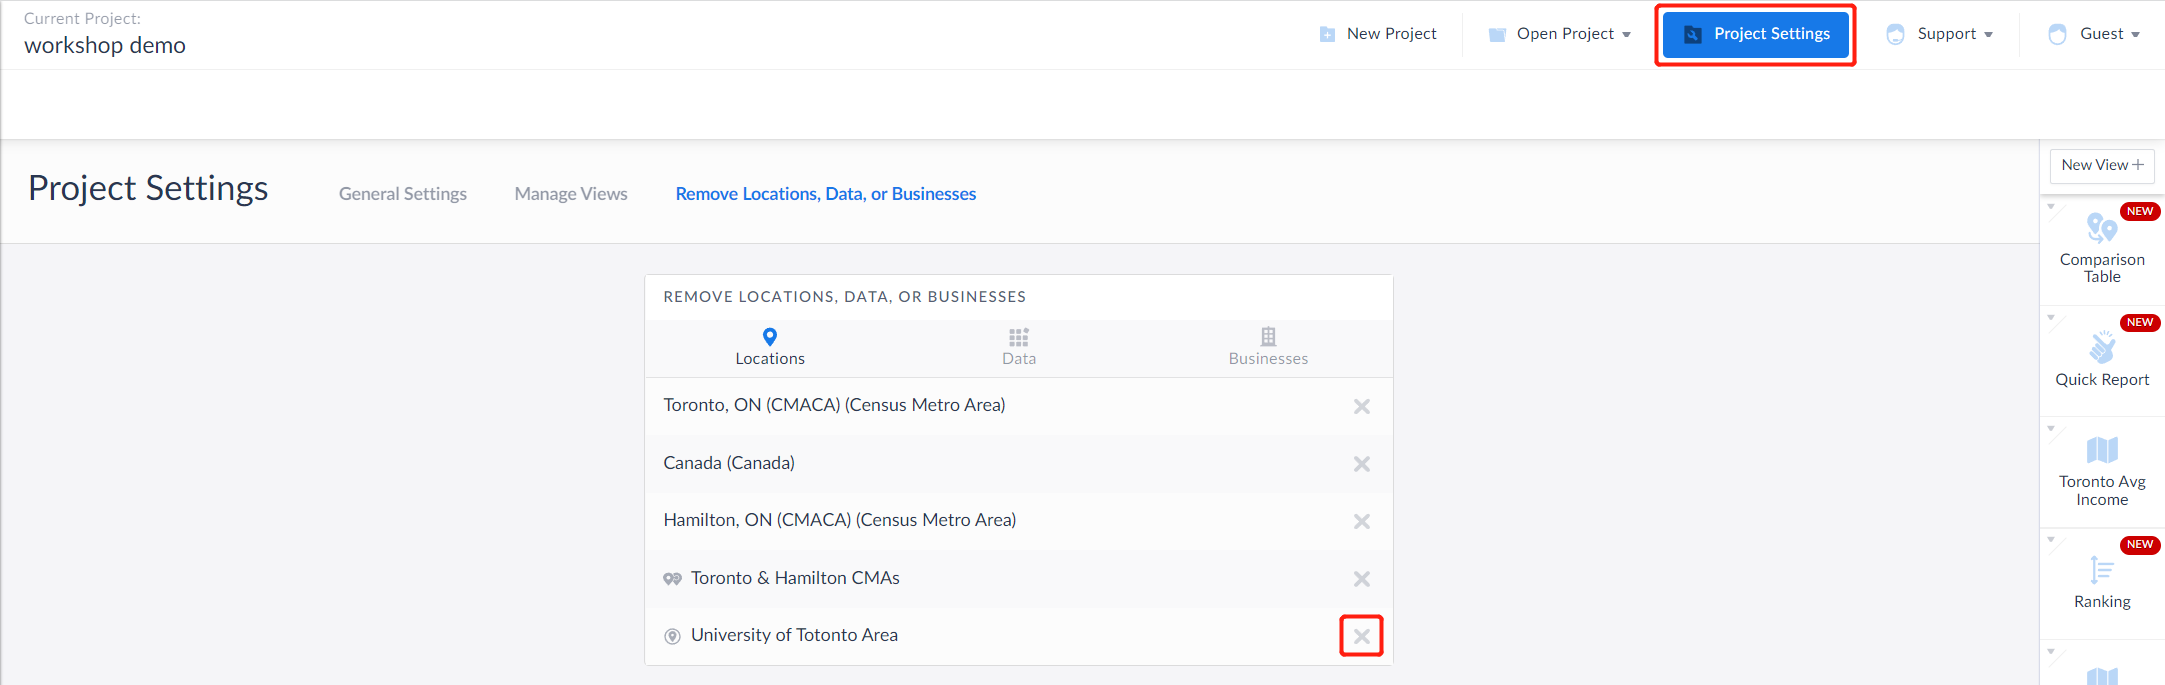Screen dimensions: 2165x685
Task: Switch to the Locations tab
Action: [x=770, y=348]
